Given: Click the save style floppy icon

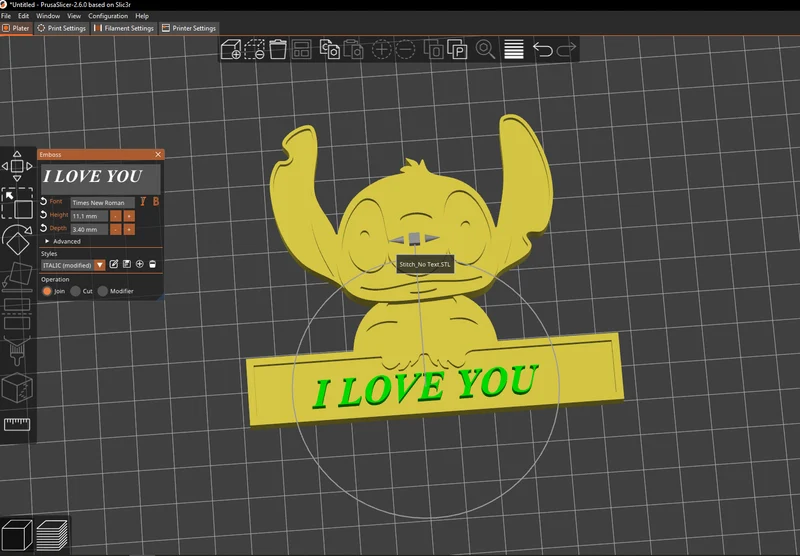Looking at the screenshot, I should click(127, 264).
